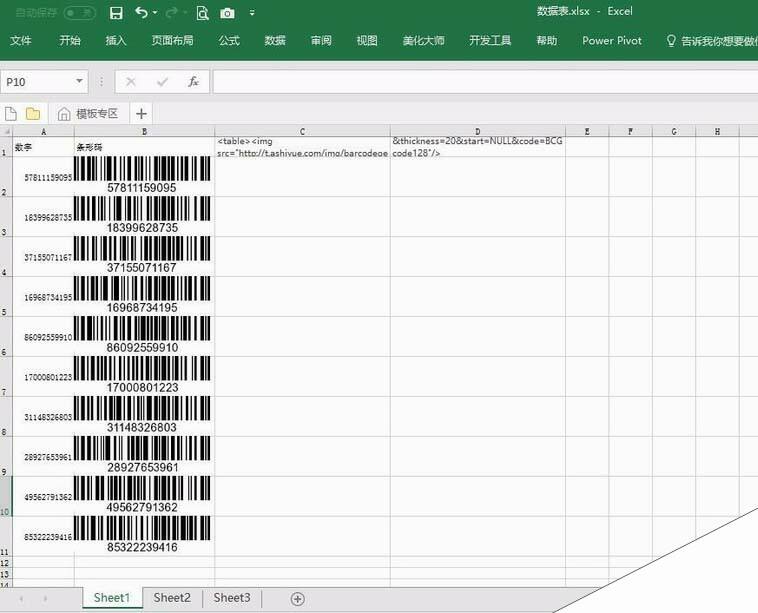Open Insert Function fx button
Viewport: 758px width, 613px height.
point(193,82)
